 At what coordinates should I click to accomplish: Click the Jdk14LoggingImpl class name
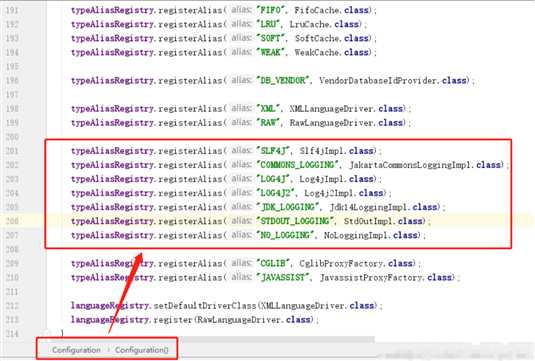(x=369, y=207)
